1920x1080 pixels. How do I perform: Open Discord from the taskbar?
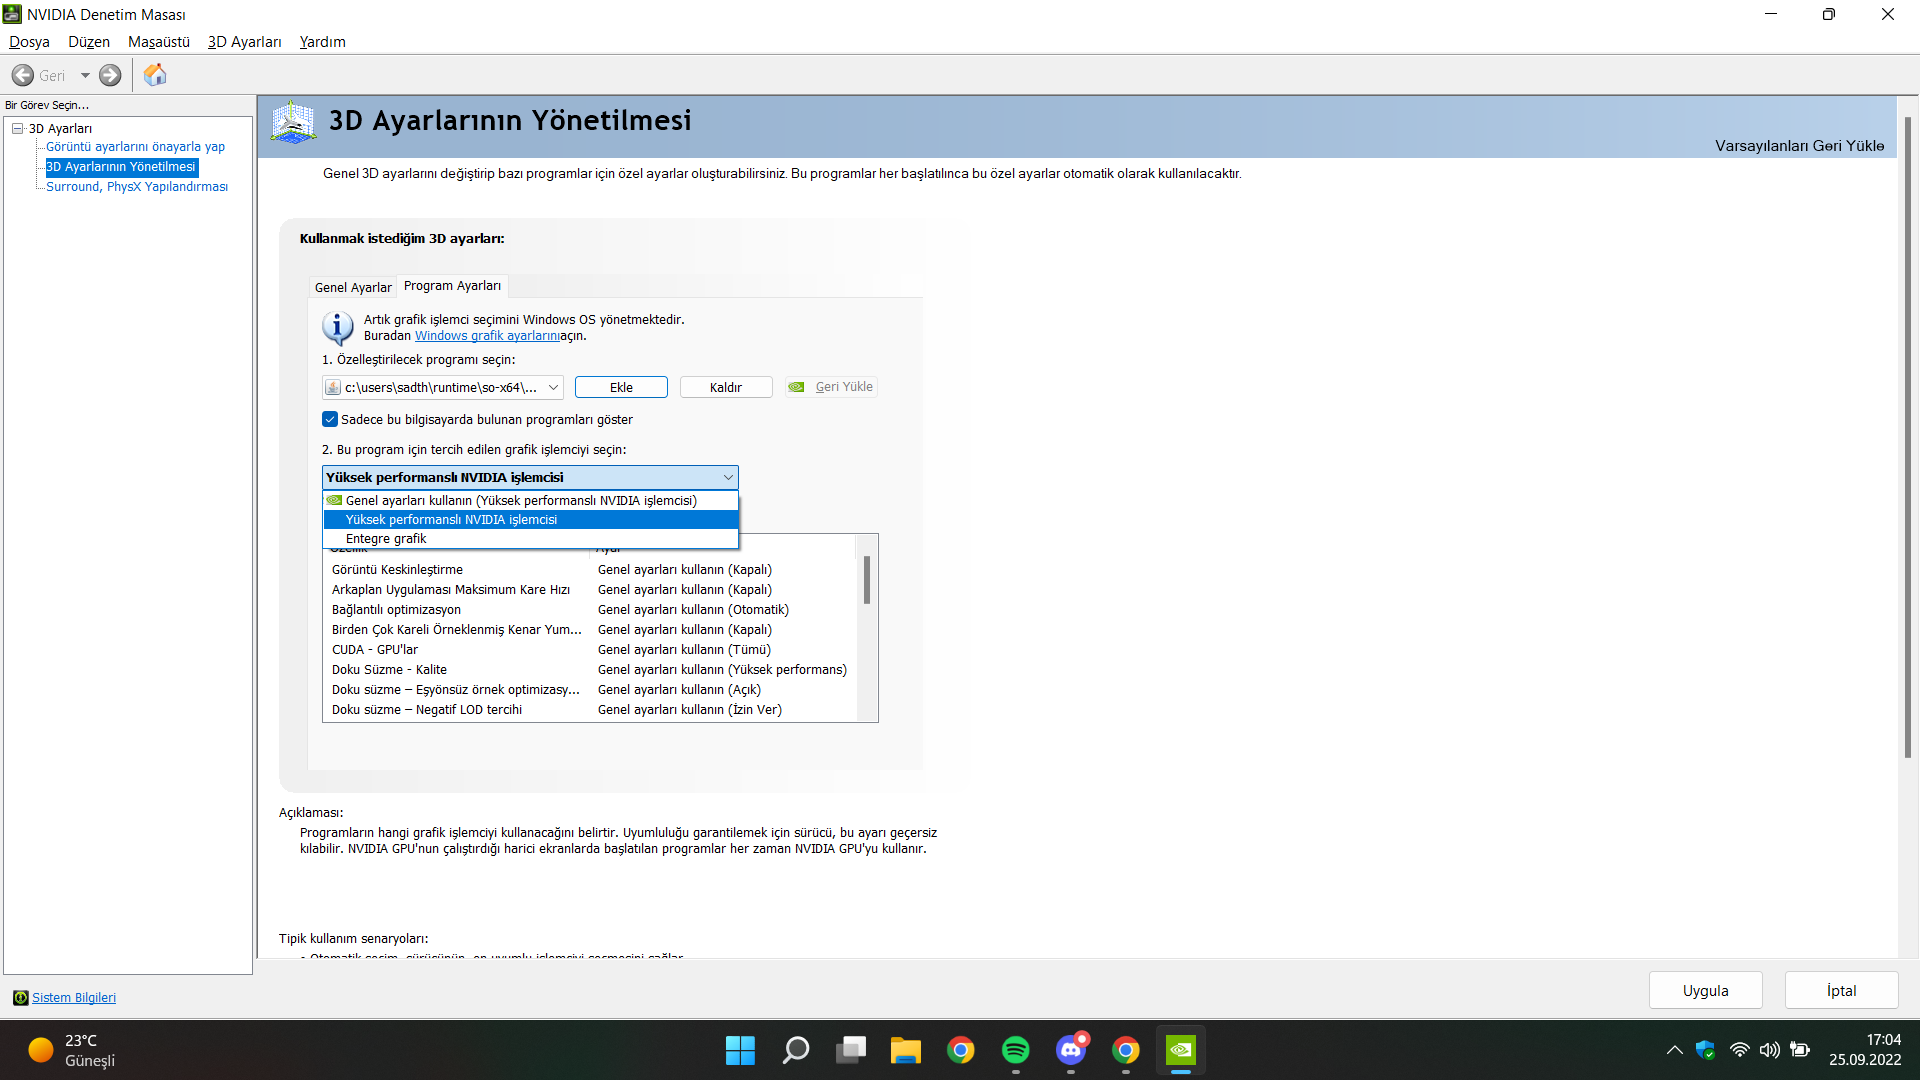(1071, 1050)
